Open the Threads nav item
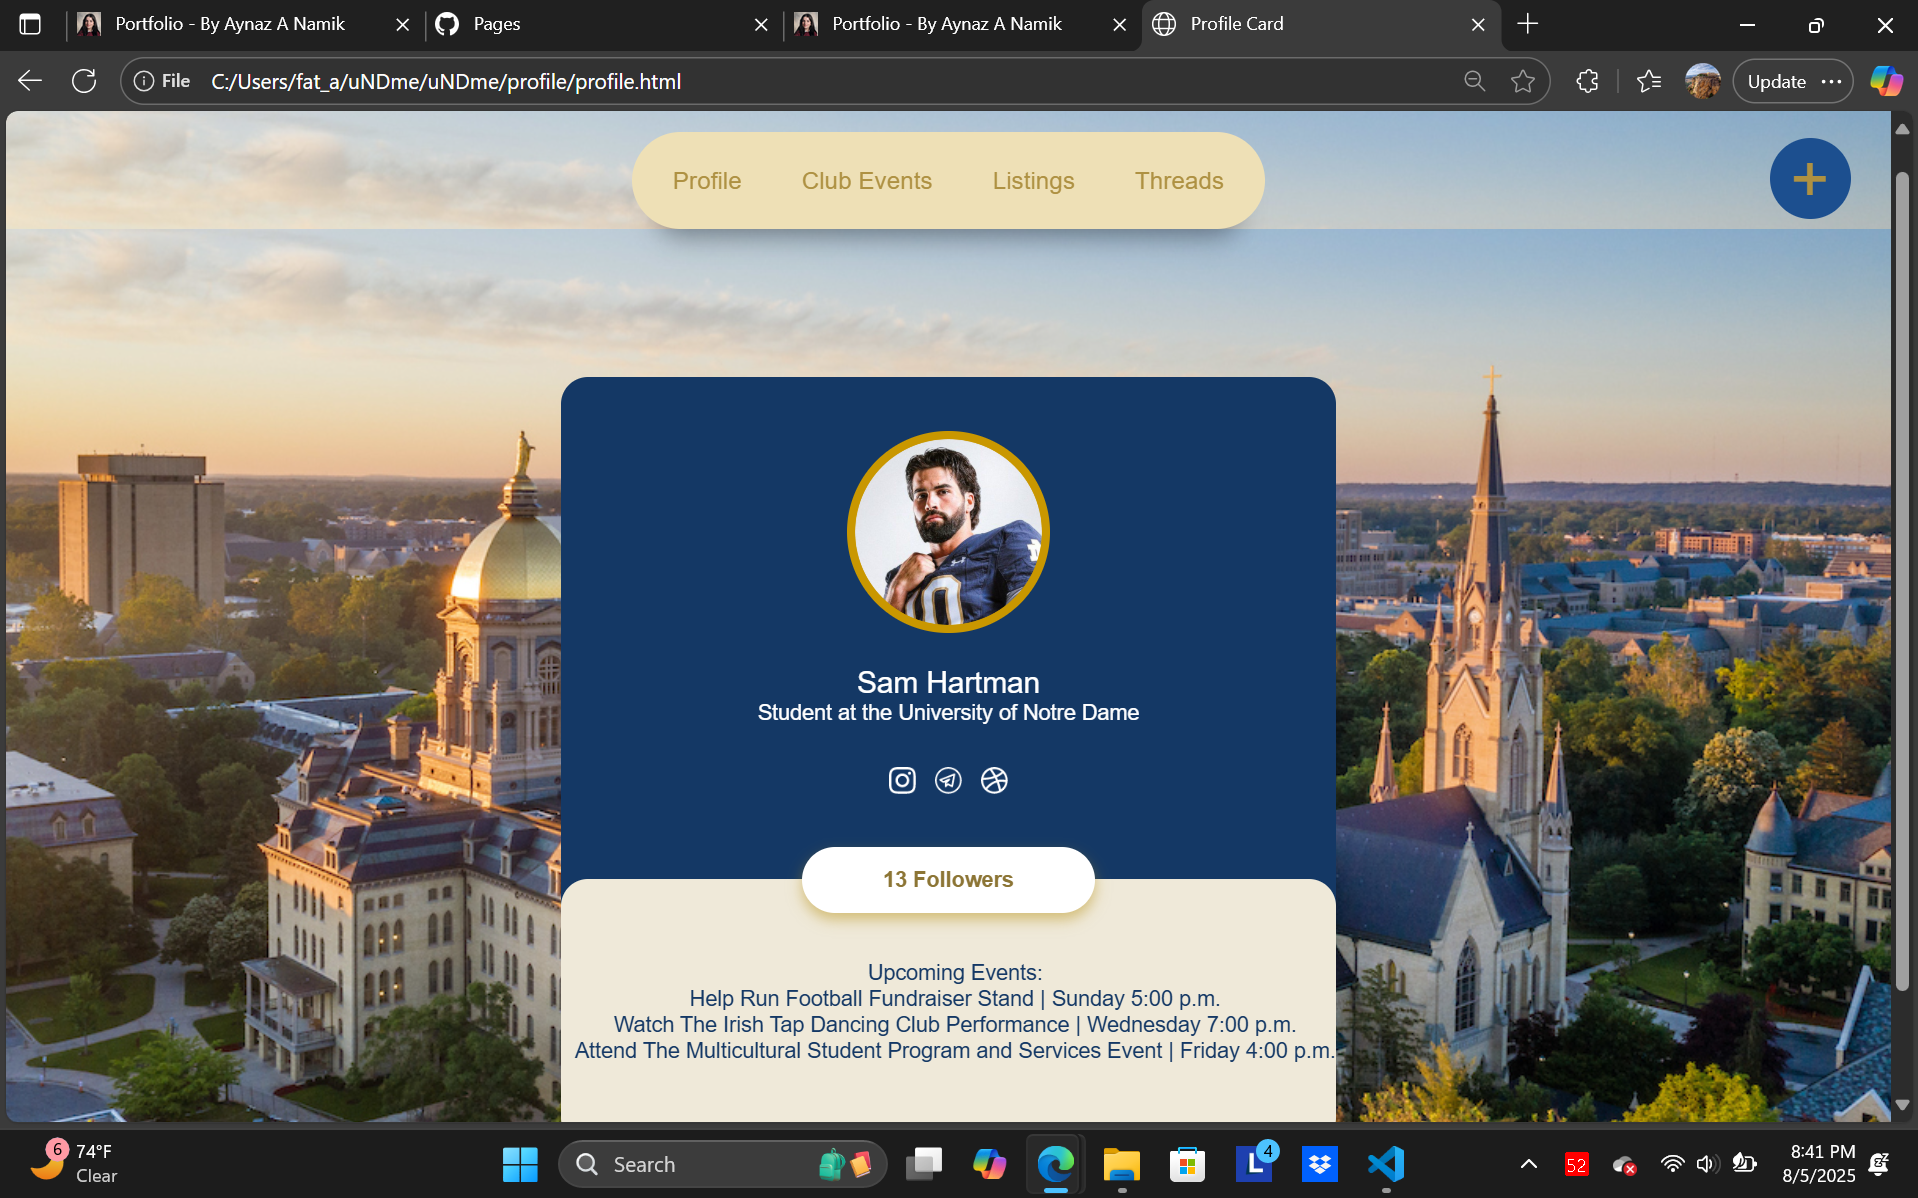This screenshot has width=1918, height=1198. (x=1179, y=181)
